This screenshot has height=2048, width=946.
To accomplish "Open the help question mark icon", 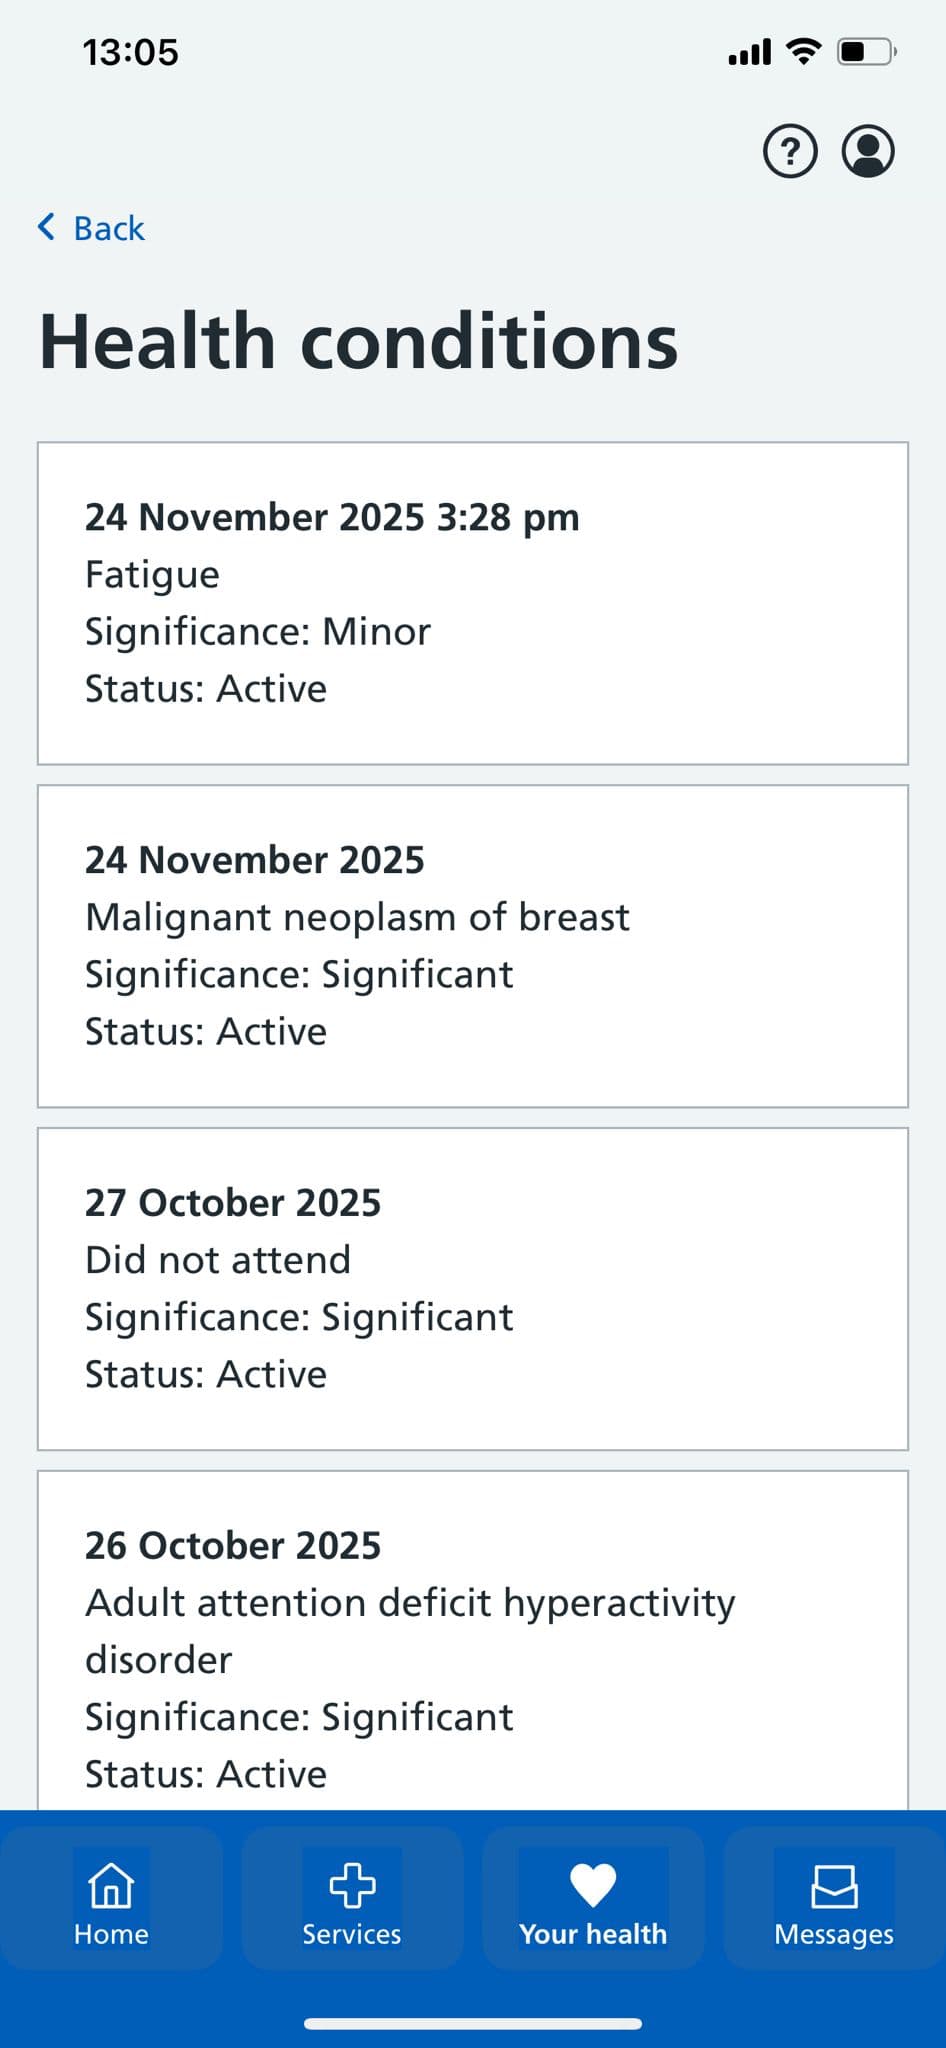I will 790,152.
